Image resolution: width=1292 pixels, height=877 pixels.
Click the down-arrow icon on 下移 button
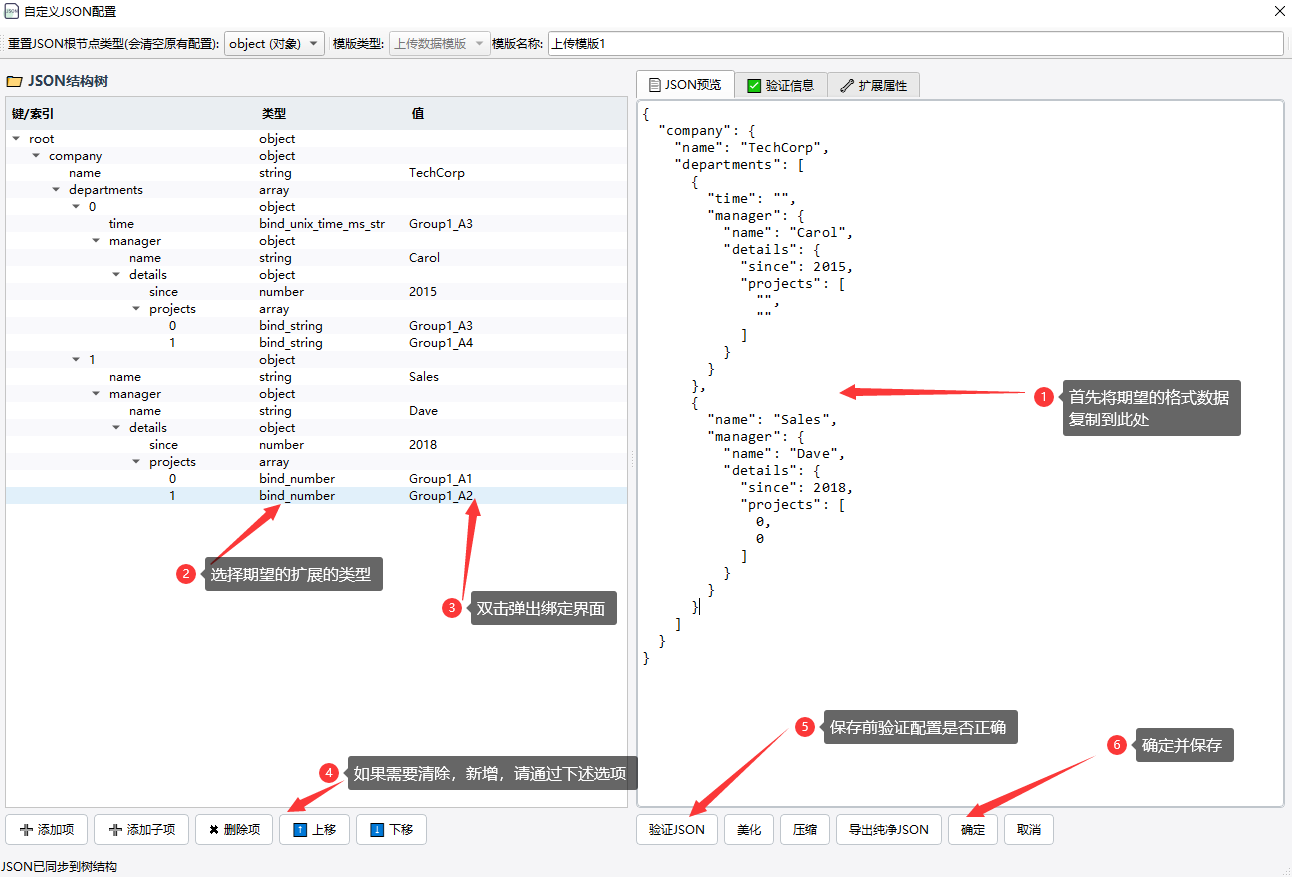[x=376, y=830]
